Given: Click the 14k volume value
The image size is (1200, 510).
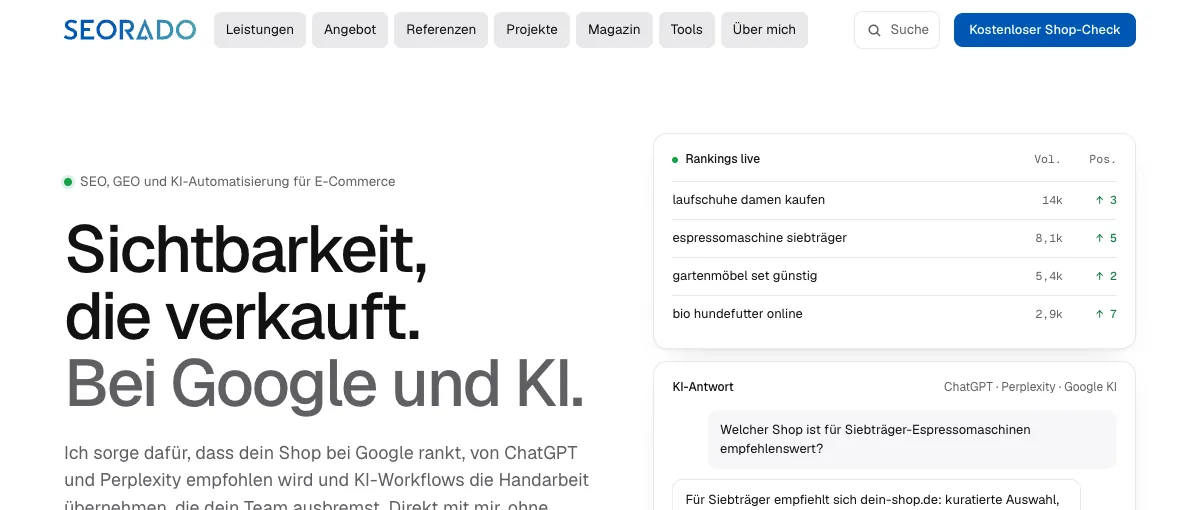Looking at the screenshot, I should coord(1052,201).
